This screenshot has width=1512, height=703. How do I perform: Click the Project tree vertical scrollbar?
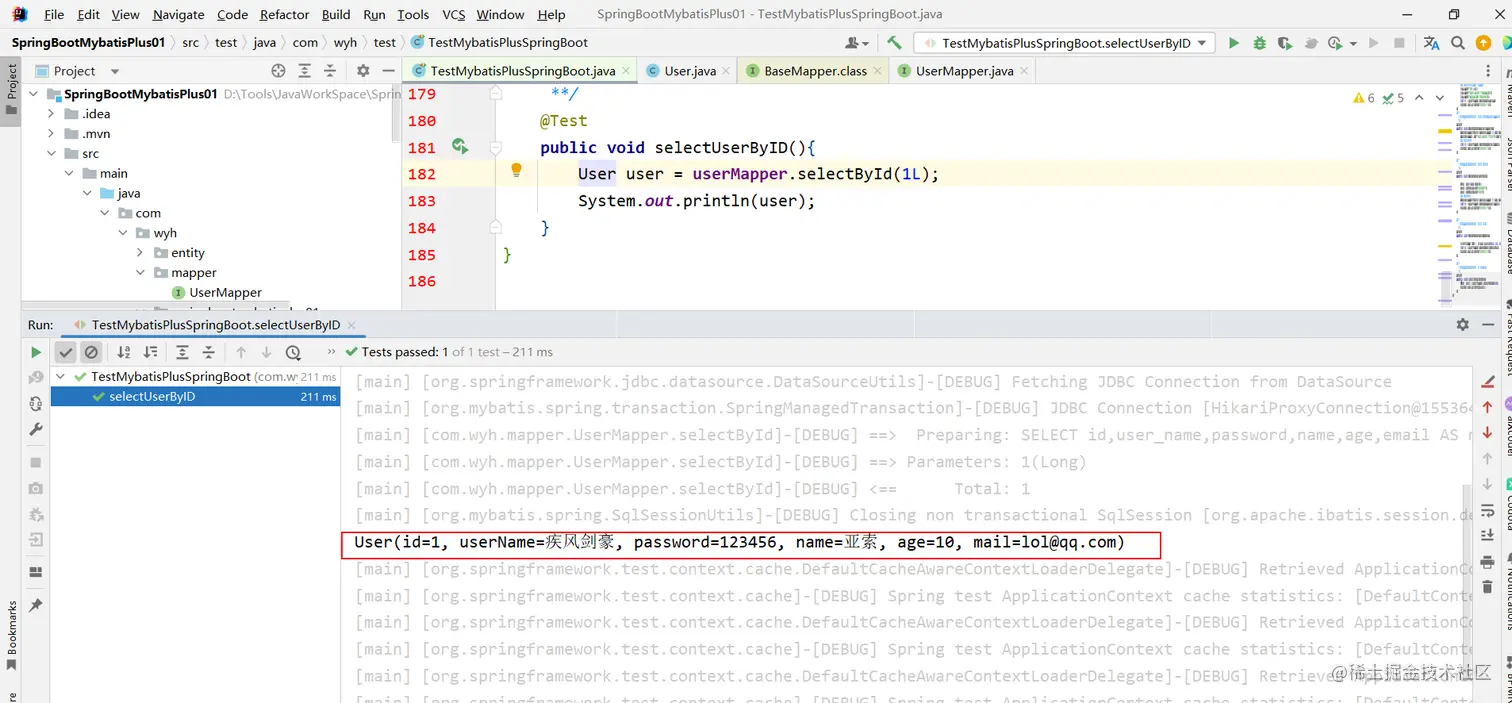coord(396,115)
